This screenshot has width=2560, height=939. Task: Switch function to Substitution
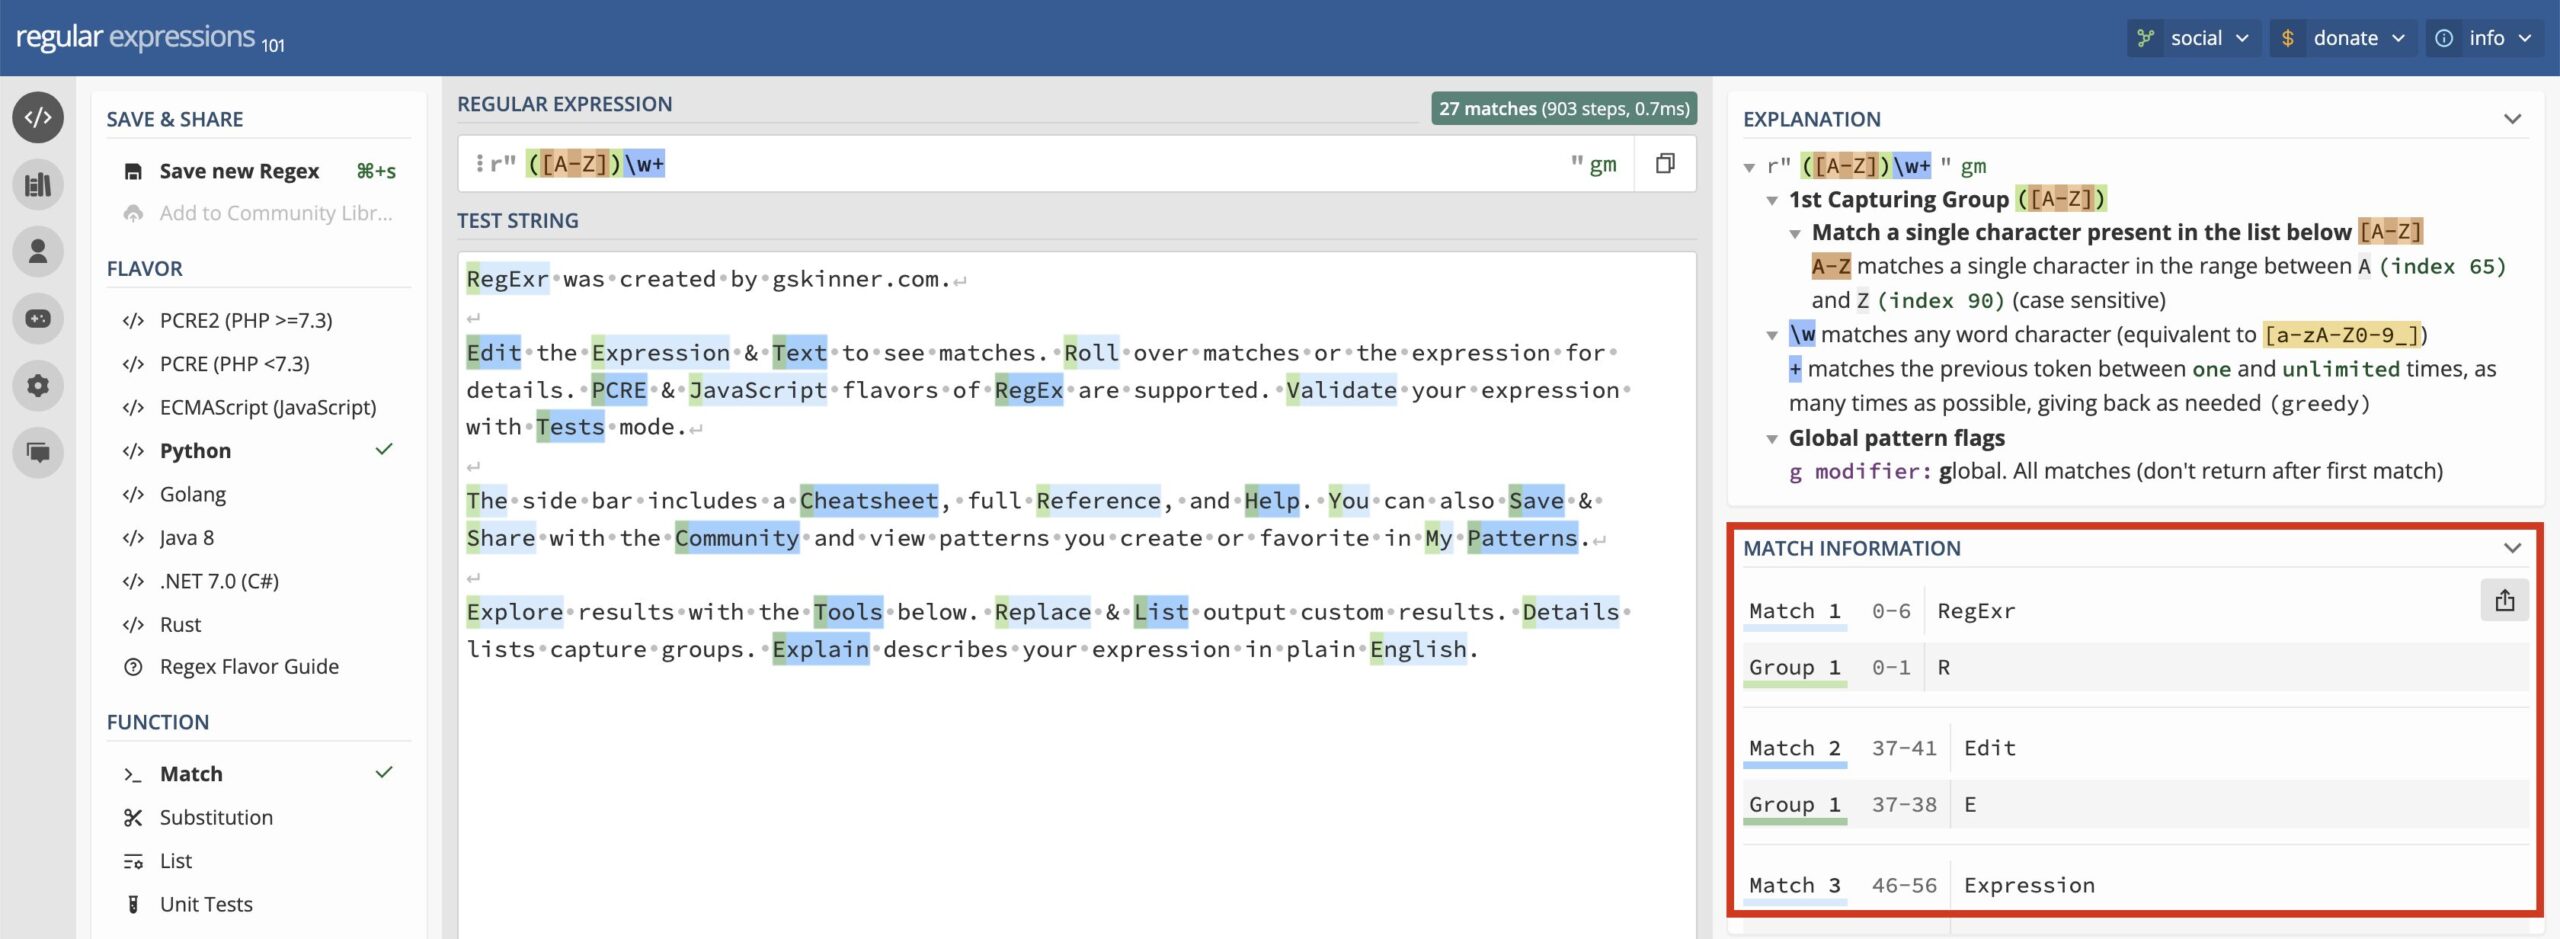point(215,818)
